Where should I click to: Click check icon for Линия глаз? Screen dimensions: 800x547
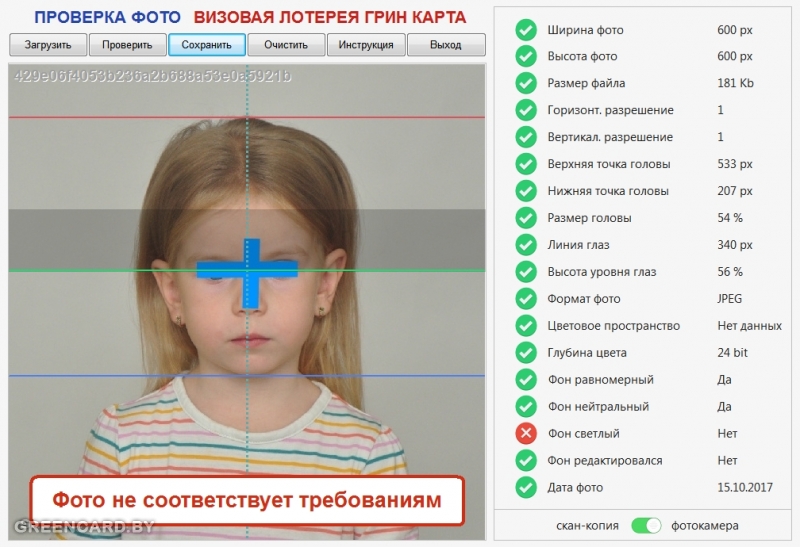tap(526, 245)
